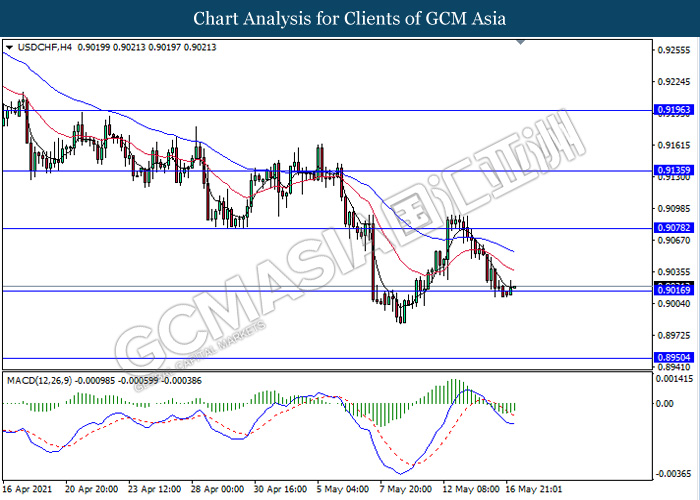Select the 0.89504 horizontal line price label
Image resolution: width=700 pixels, height=500 pixels.
click(674, 358)
